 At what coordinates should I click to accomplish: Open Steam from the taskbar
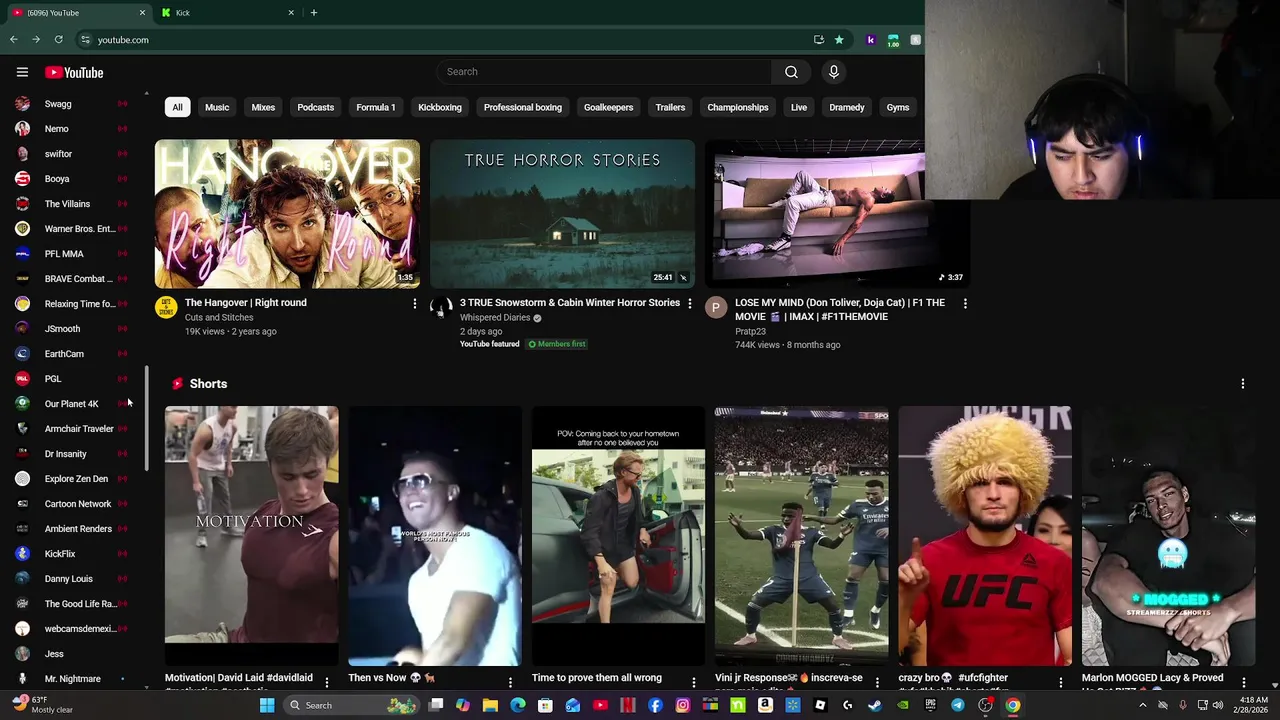tap(875, 705)
